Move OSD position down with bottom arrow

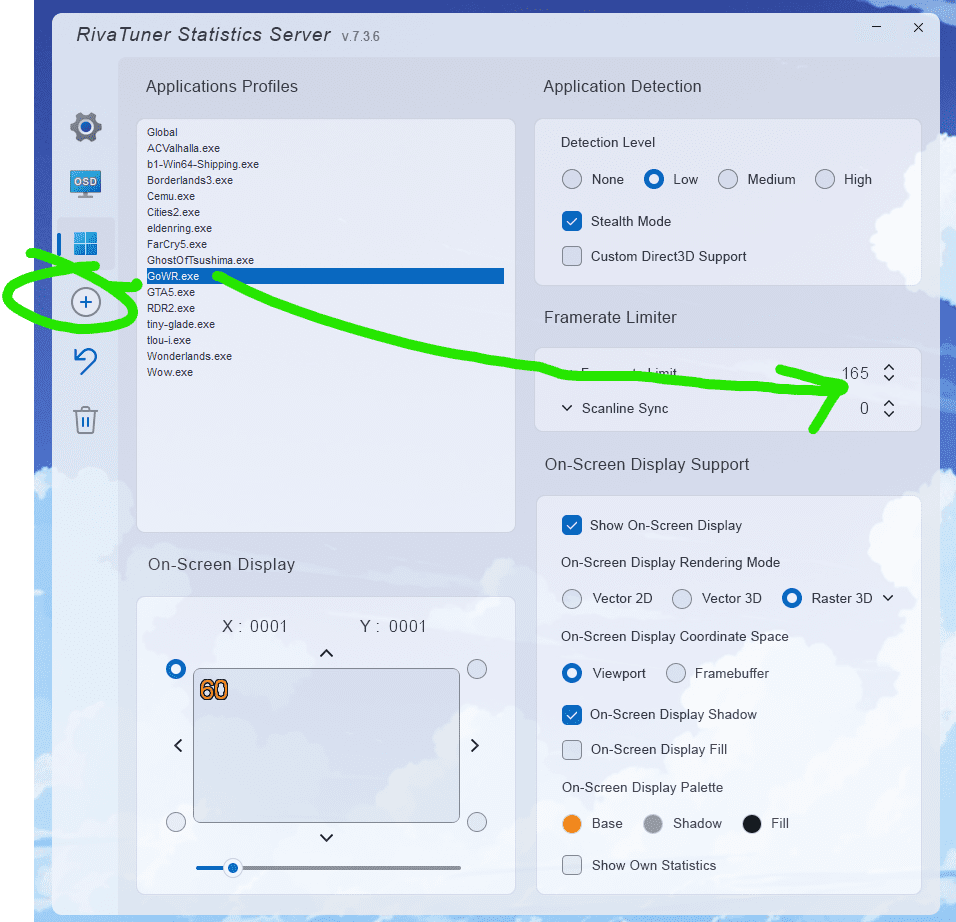pyautogui.click(x=326, y=838)
